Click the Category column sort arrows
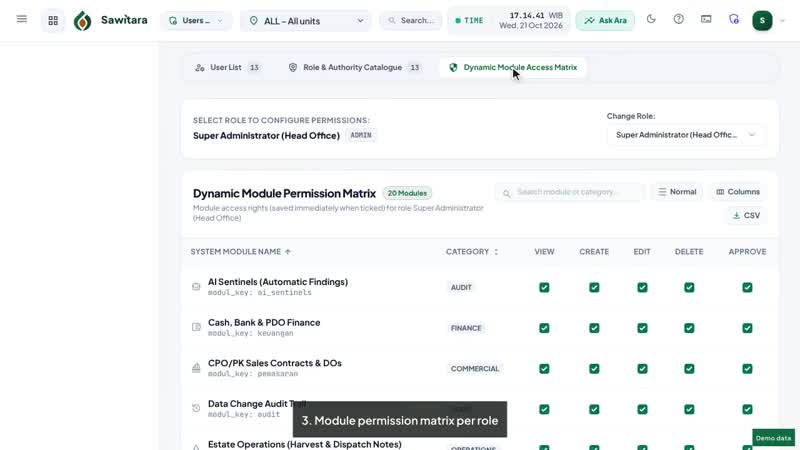Screen dimensions: 800x450 496,252
